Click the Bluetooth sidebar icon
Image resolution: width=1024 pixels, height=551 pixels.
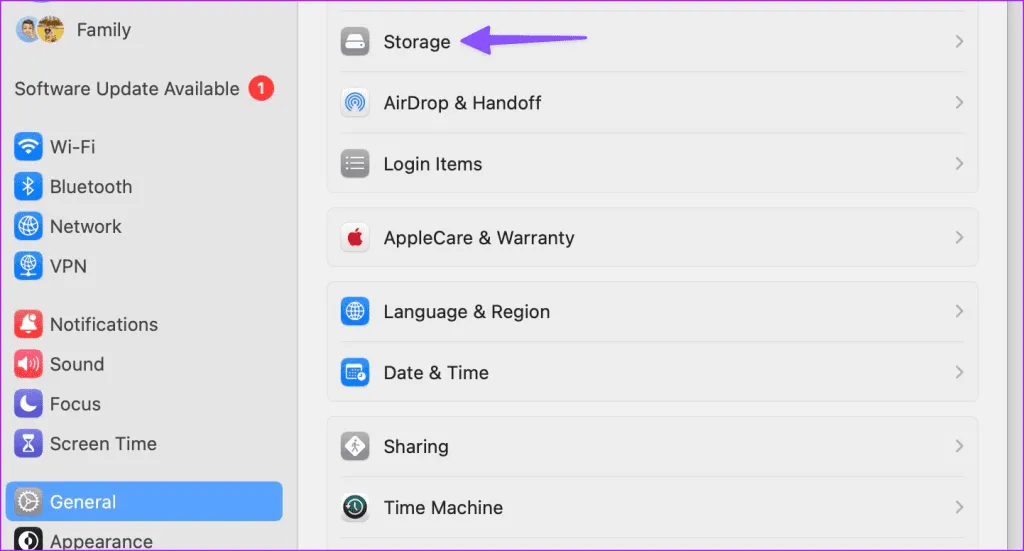[28, 187]
